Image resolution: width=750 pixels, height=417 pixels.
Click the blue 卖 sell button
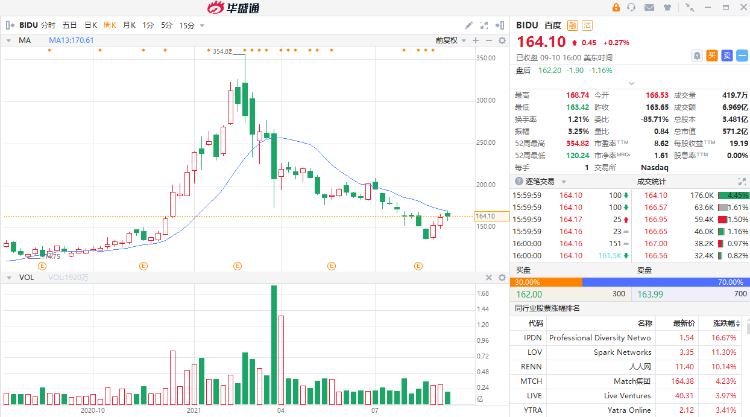pyautogui.click(x=726, y=55)
